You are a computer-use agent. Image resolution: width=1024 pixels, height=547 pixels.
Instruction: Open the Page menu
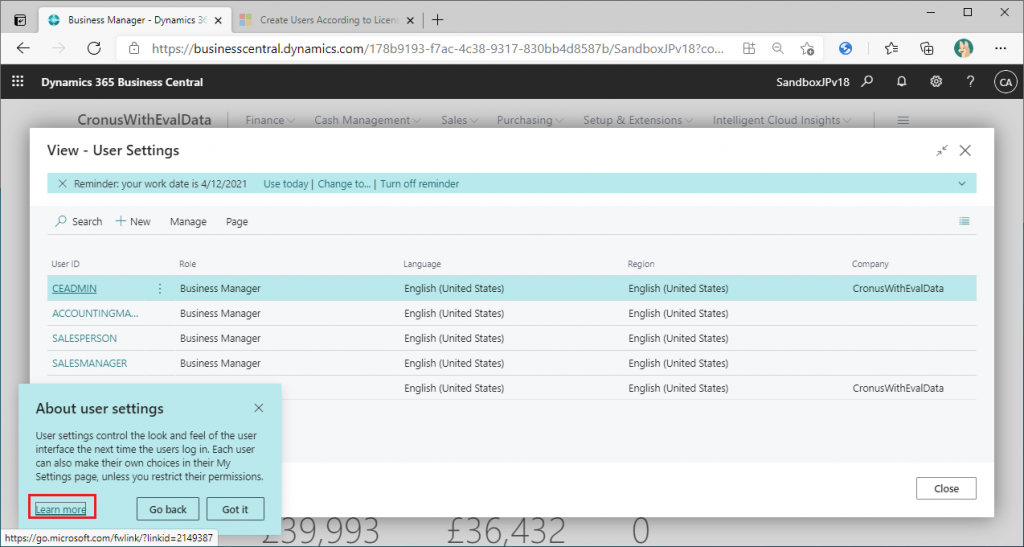[x=237, y=222]
